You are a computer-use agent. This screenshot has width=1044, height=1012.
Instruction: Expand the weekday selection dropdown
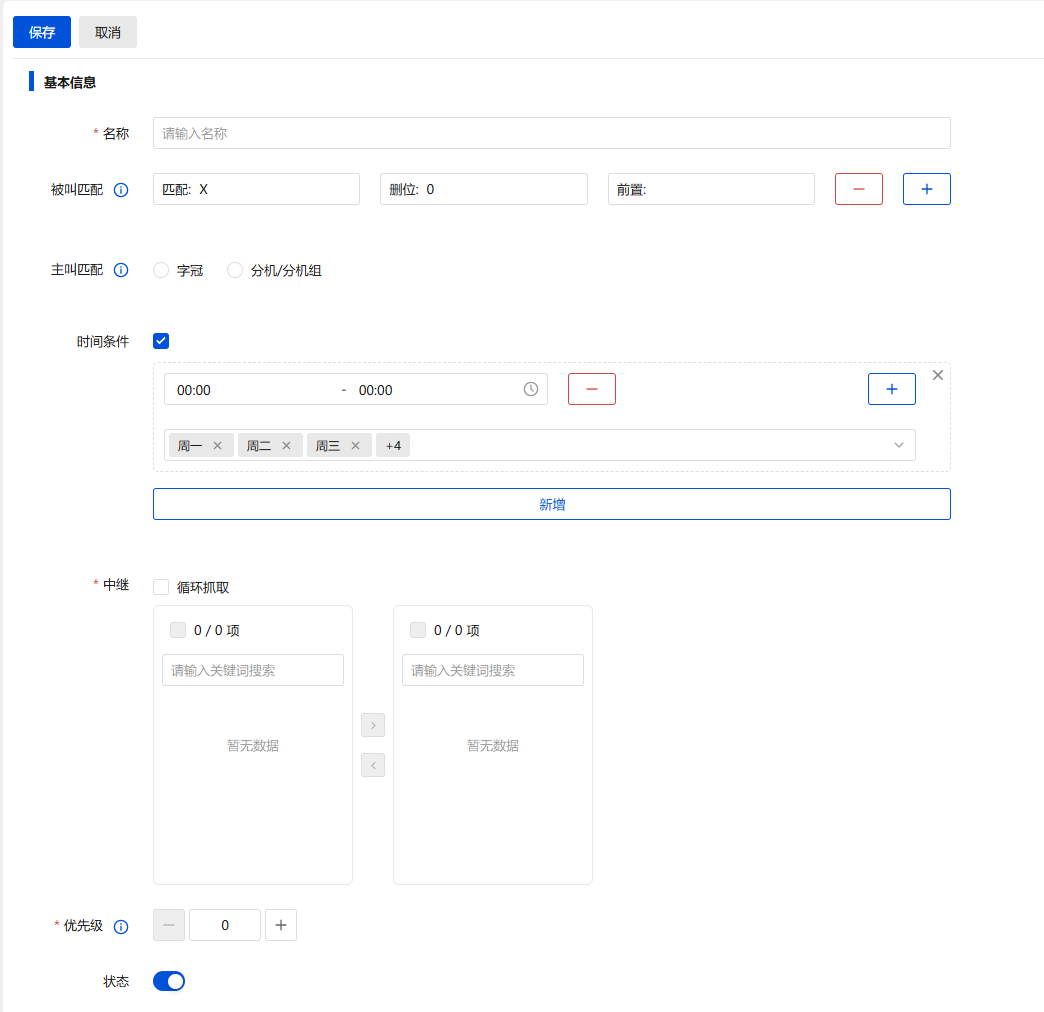(898, 445)
